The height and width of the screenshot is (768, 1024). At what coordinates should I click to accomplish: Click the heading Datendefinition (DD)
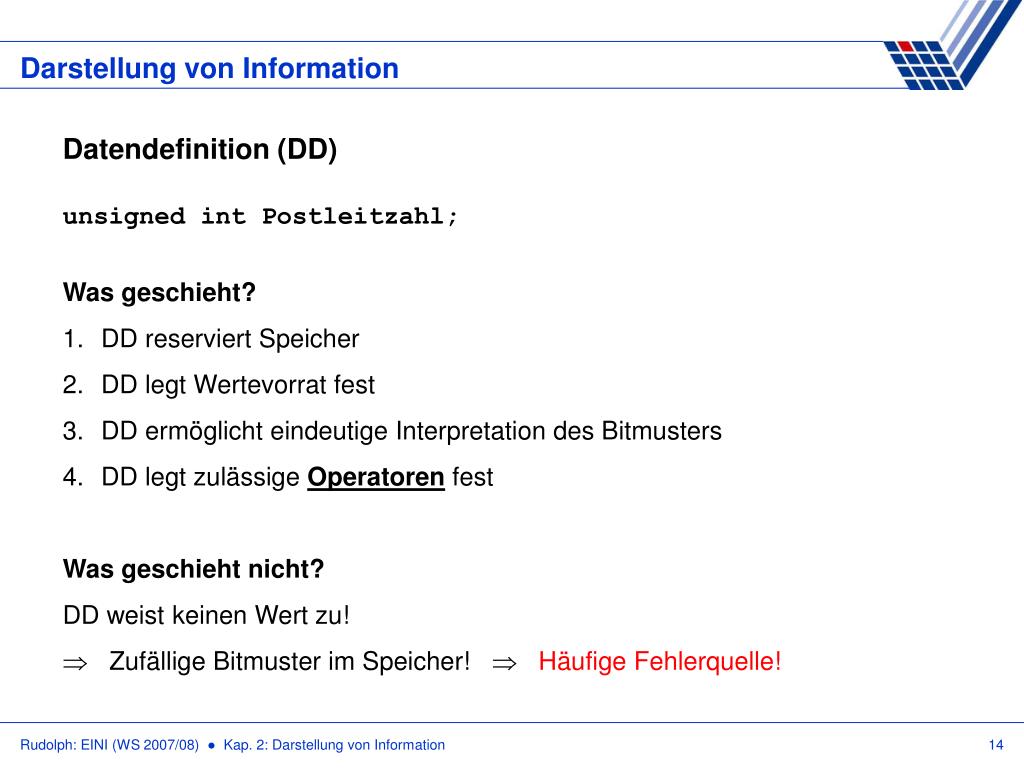point(200,150)
